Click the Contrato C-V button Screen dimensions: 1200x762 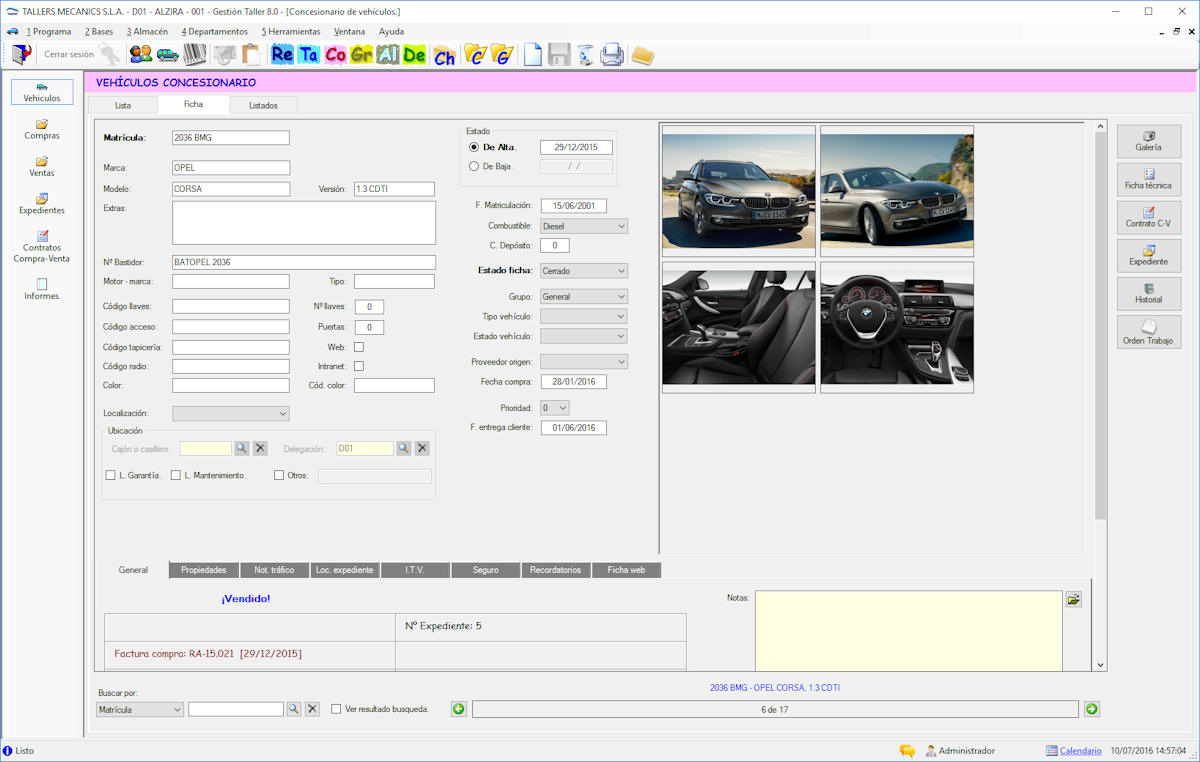(1149, 218)
